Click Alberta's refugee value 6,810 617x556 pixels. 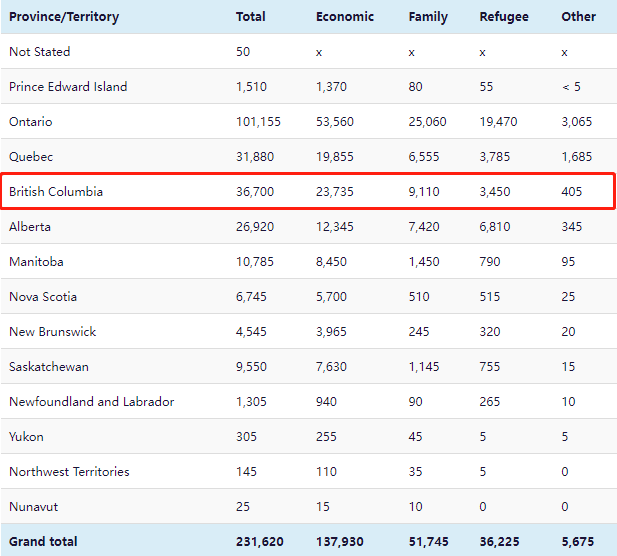[496, 226]
